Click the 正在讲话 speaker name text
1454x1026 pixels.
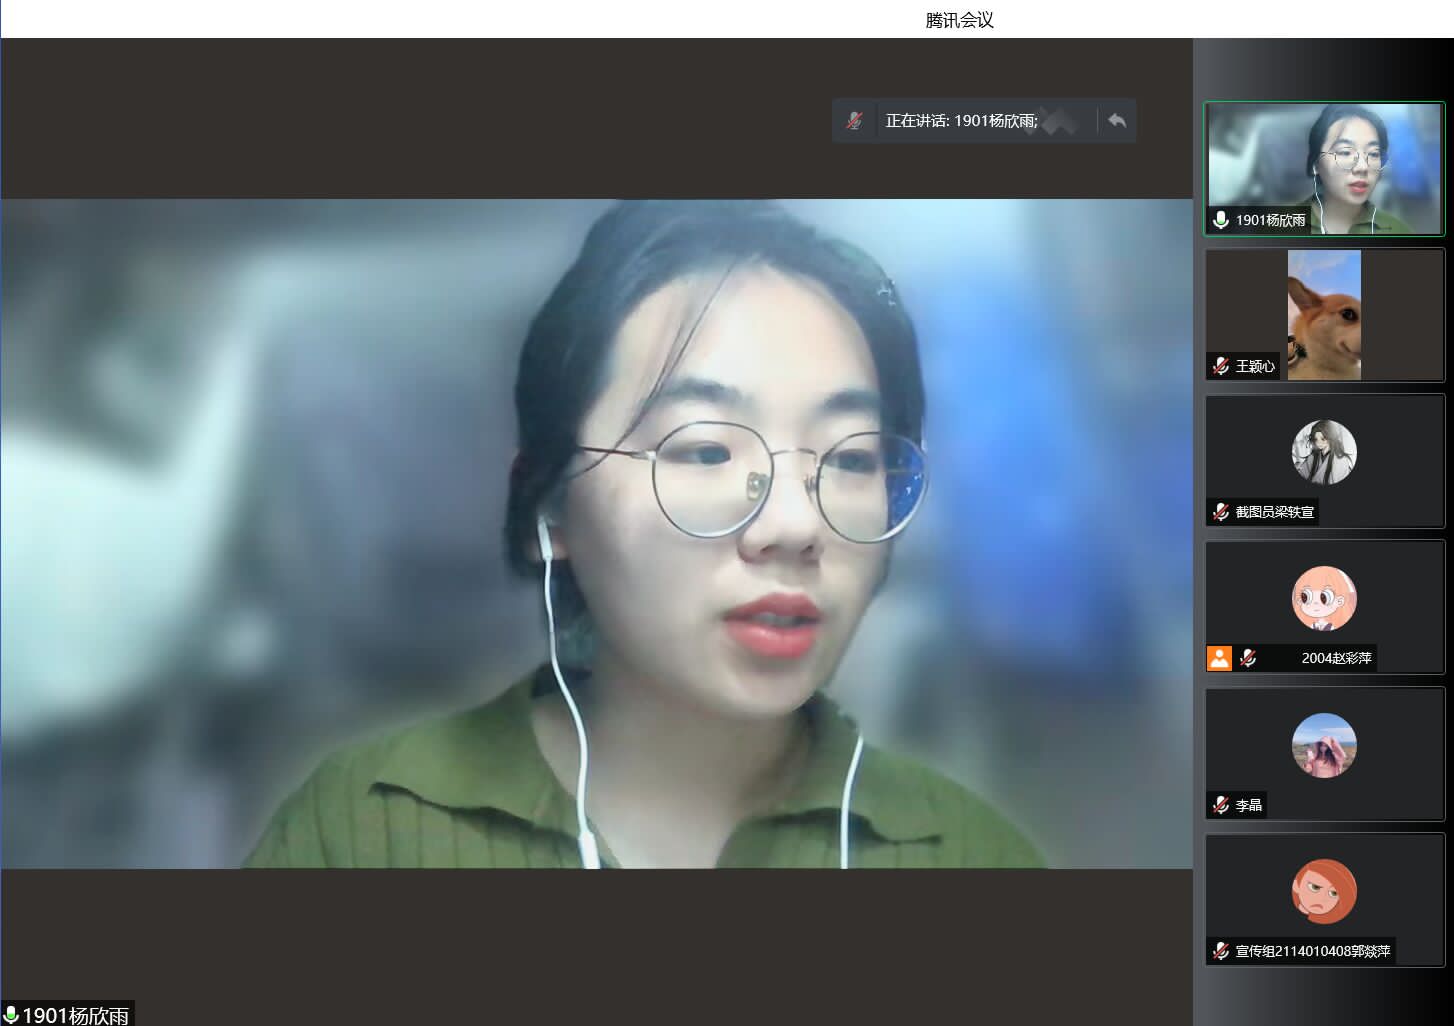click(x=961, y=121)
